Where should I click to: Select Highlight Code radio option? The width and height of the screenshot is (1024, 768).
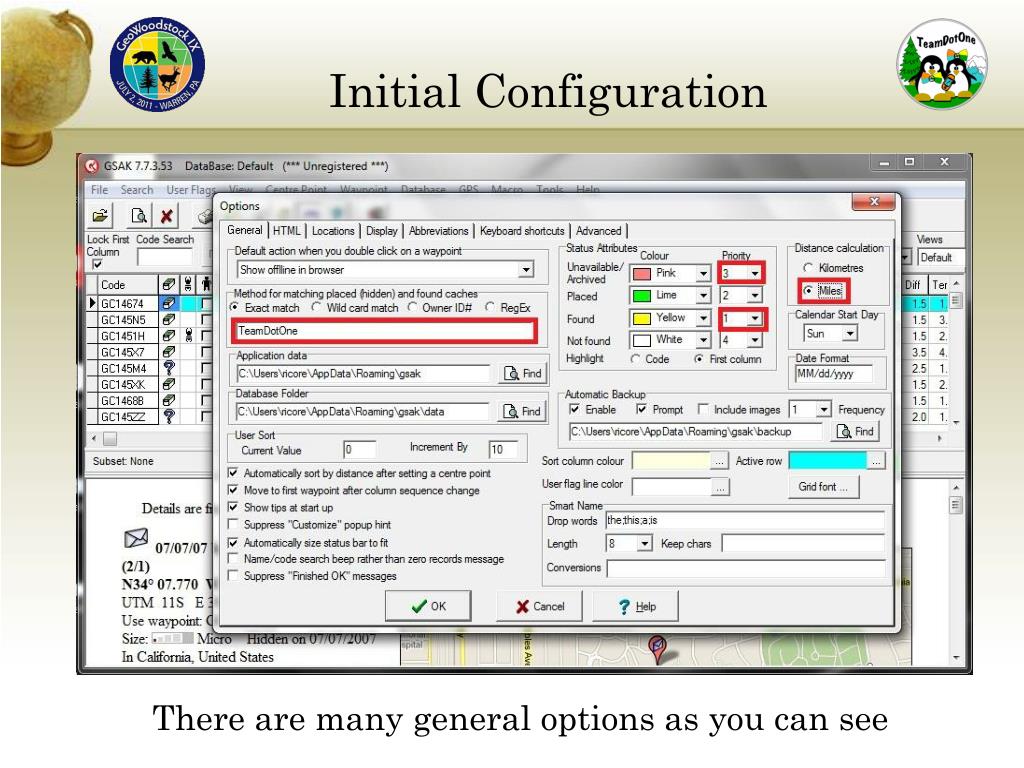635,359
